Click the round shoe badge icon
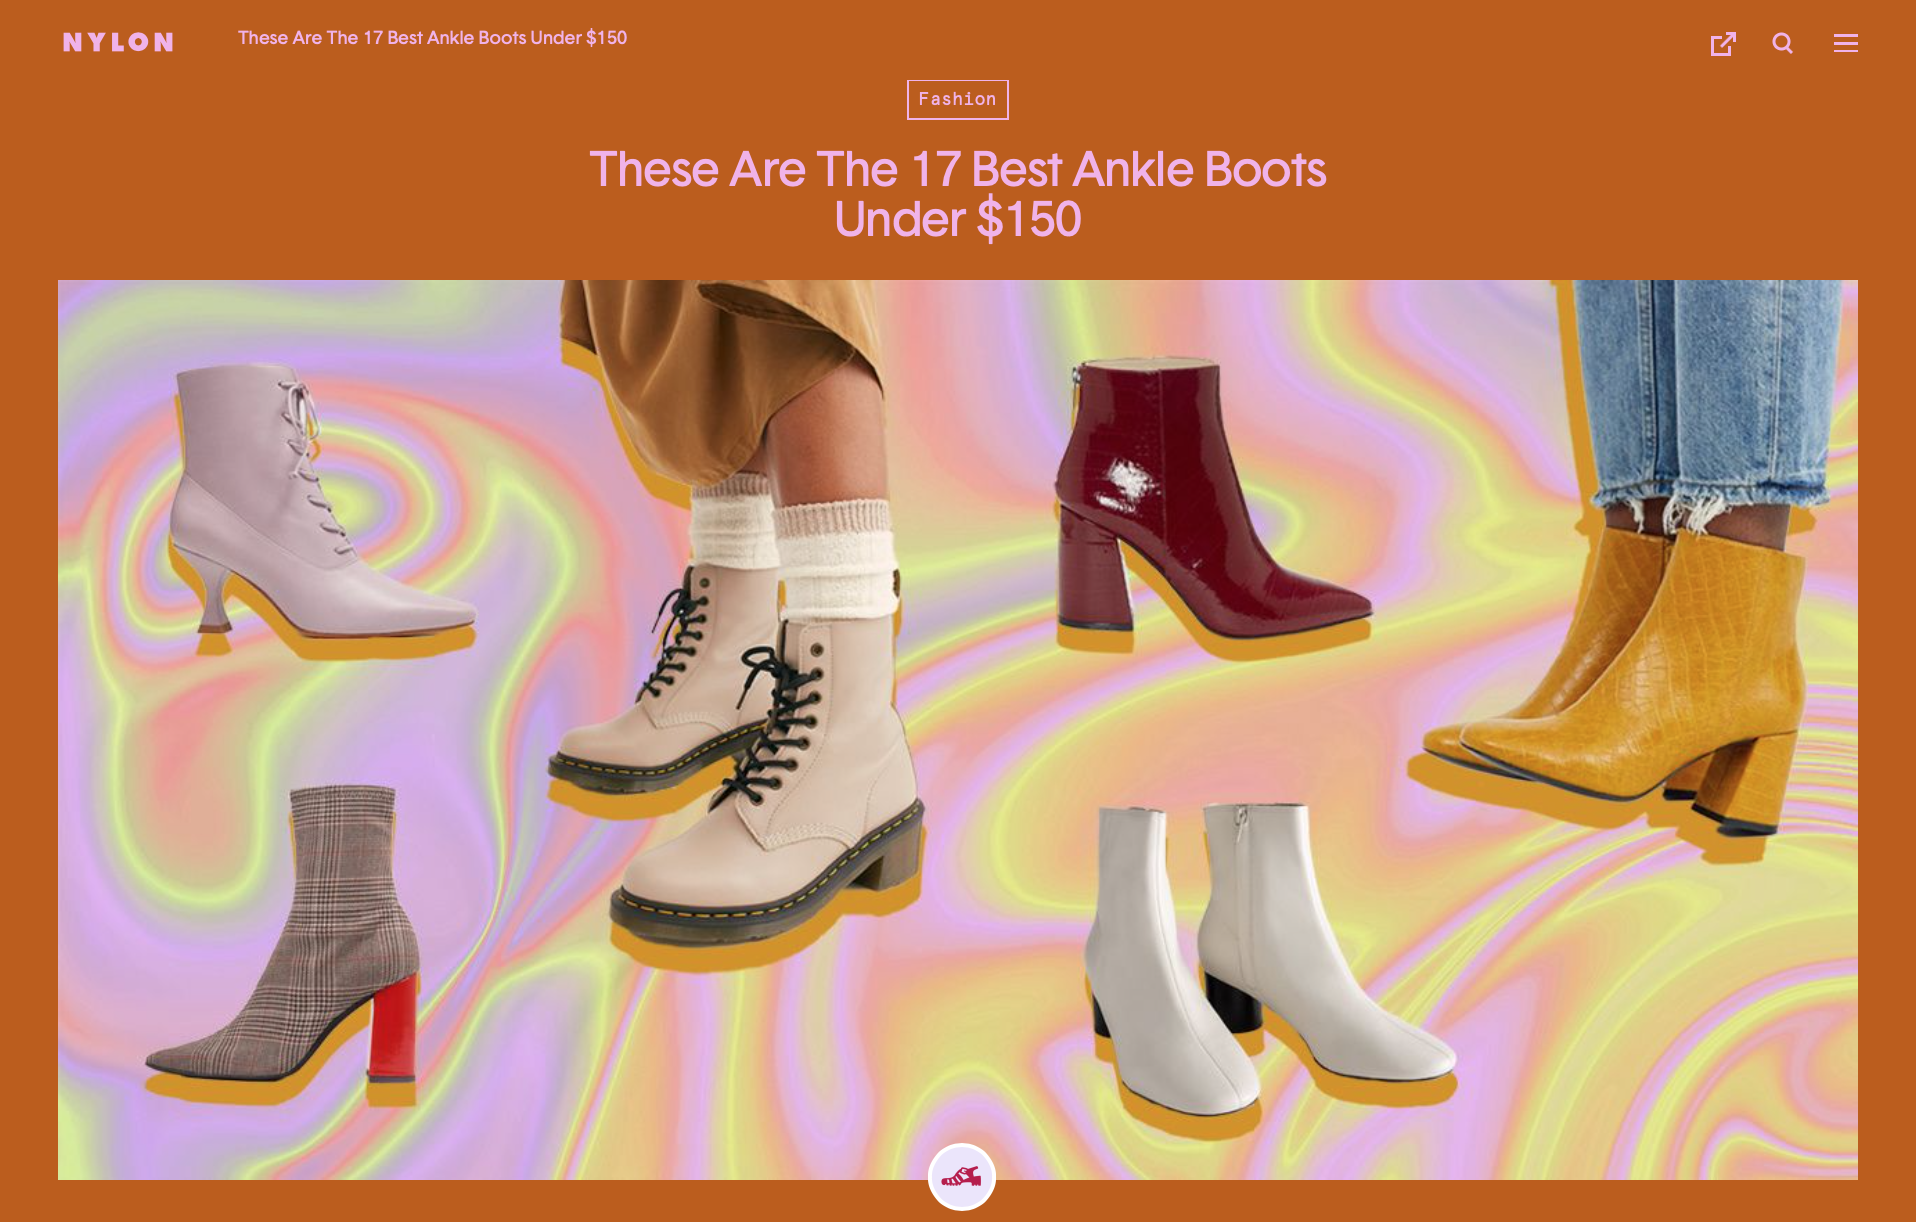Screen dimensions: 1916x1222 click(x=961, y=1176)
